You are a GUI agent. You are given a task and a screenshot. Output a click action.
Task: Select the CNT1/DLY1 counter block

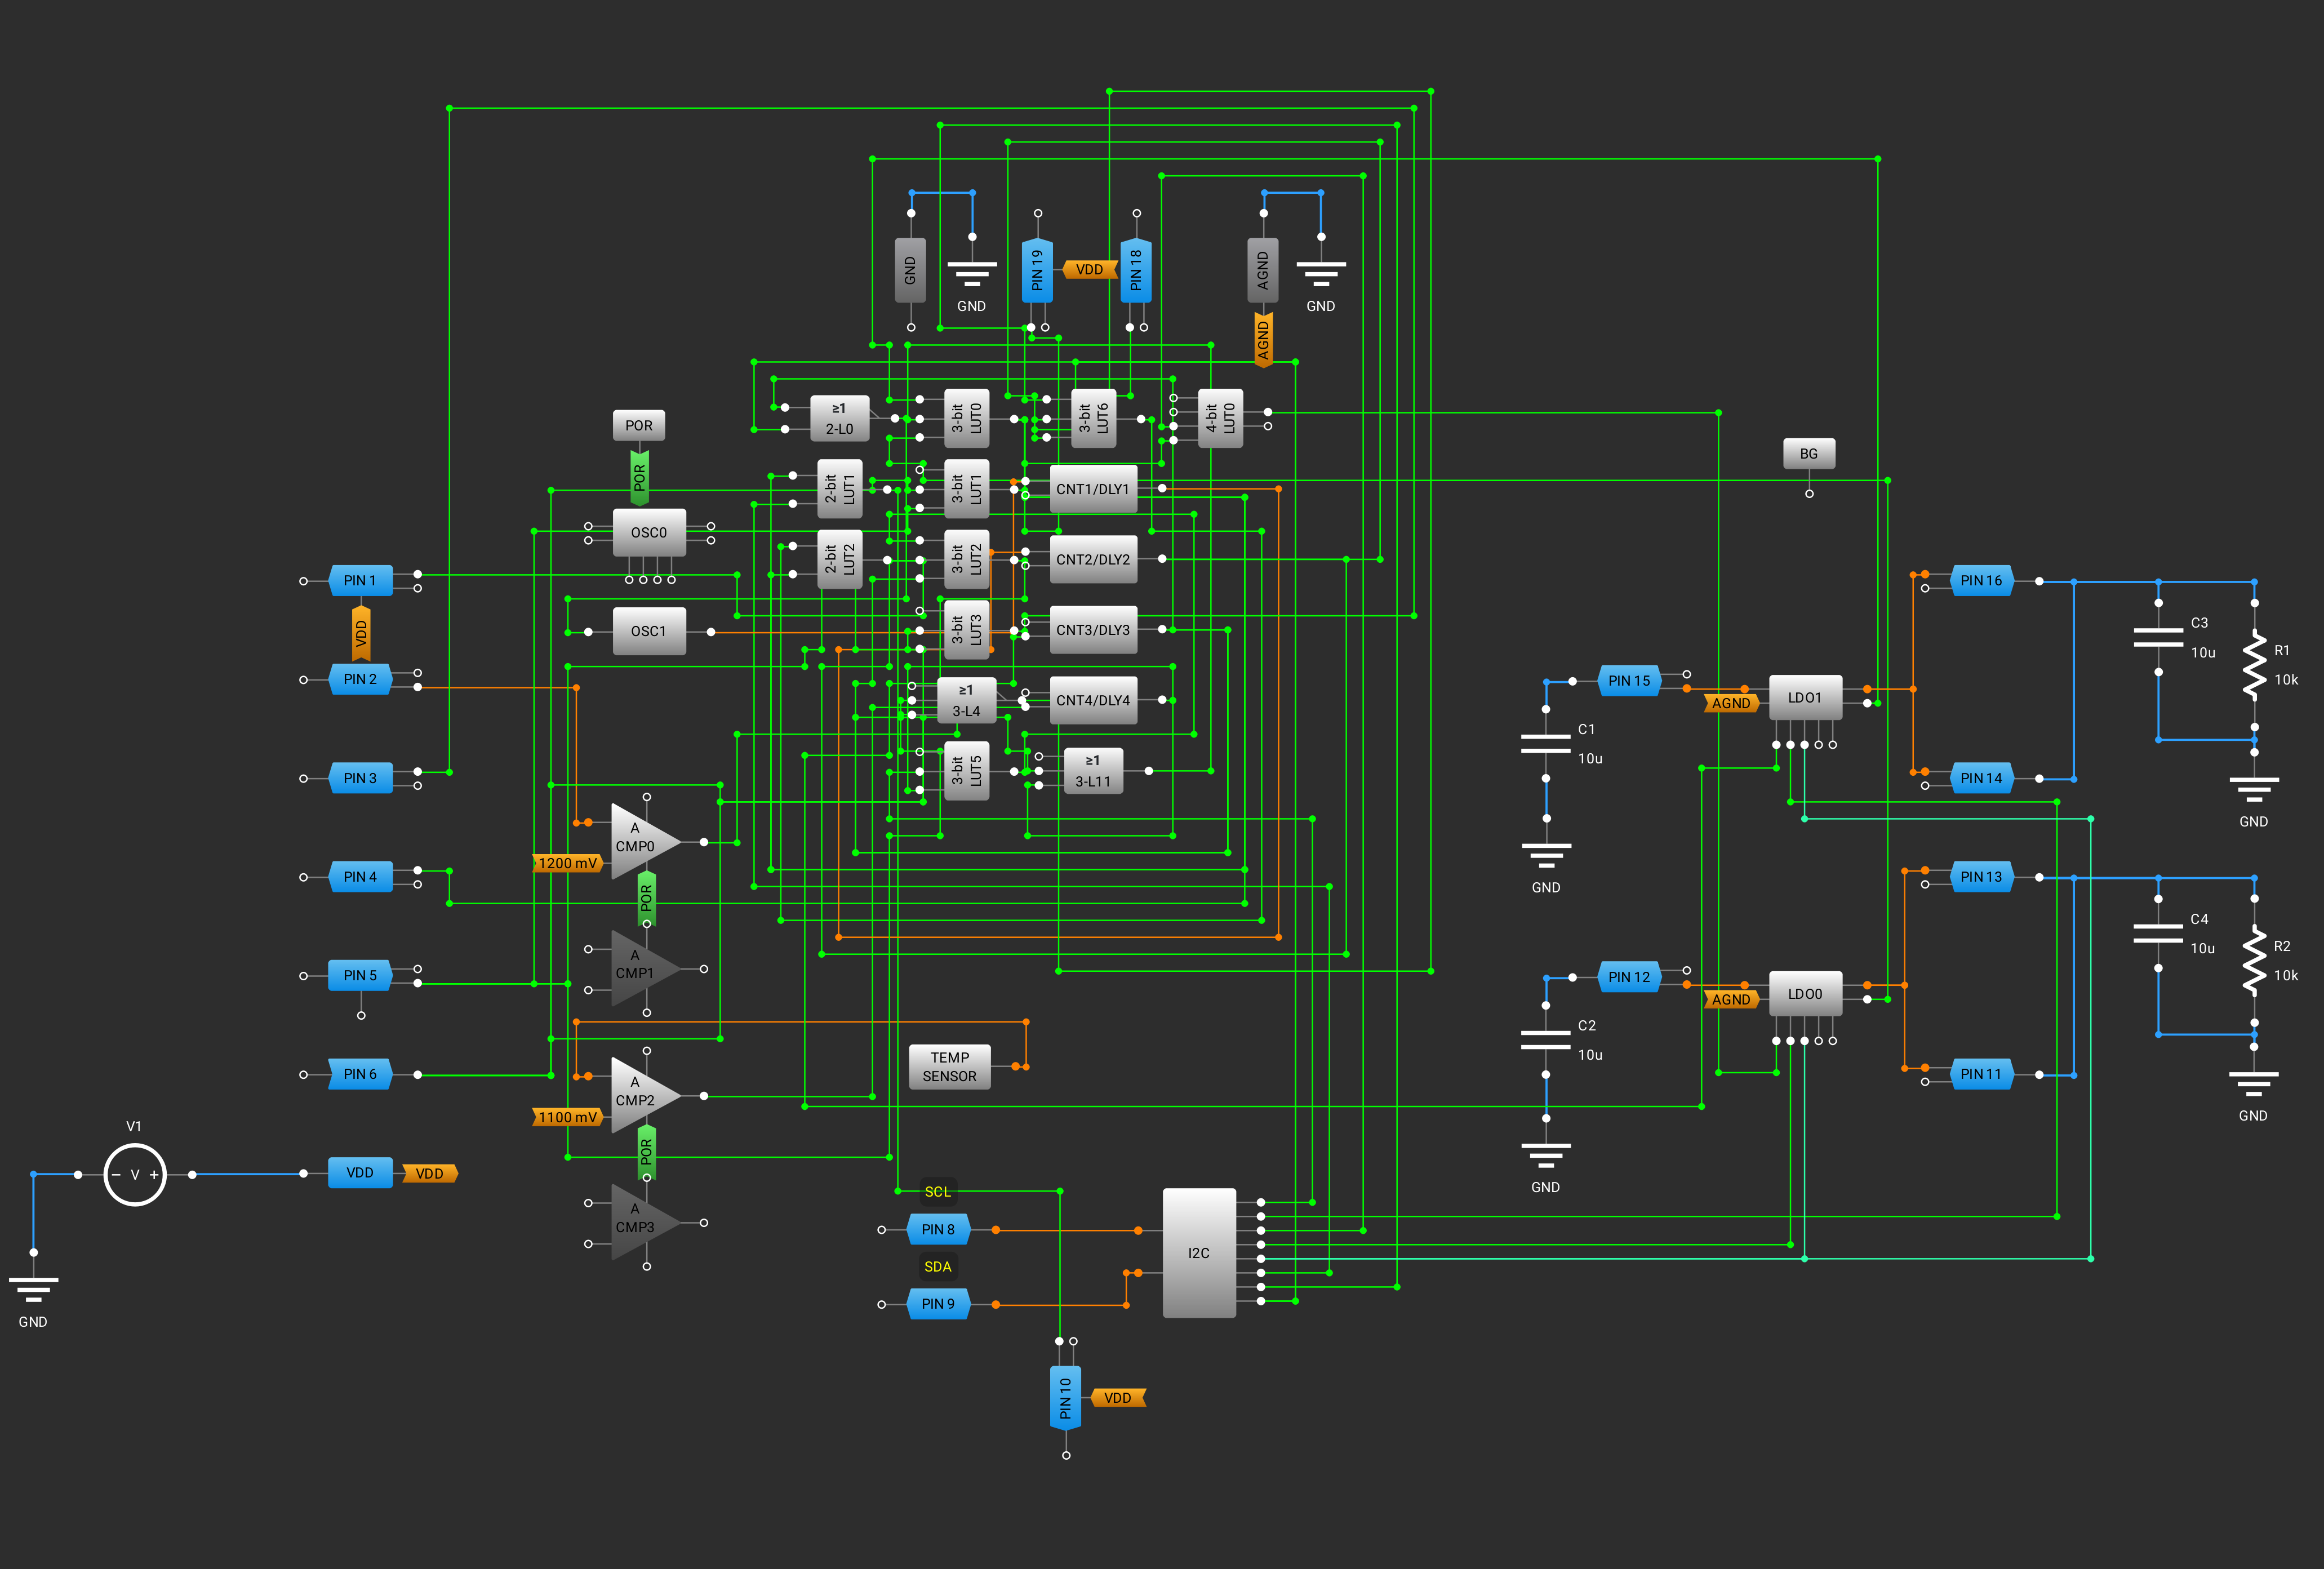pos(1092,489)
